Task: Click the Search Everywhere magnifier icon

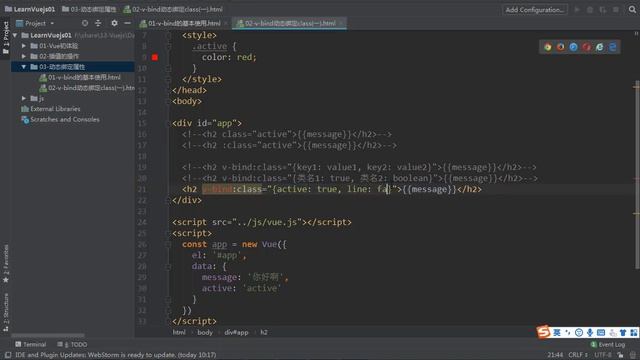Action: pos(632,9)
